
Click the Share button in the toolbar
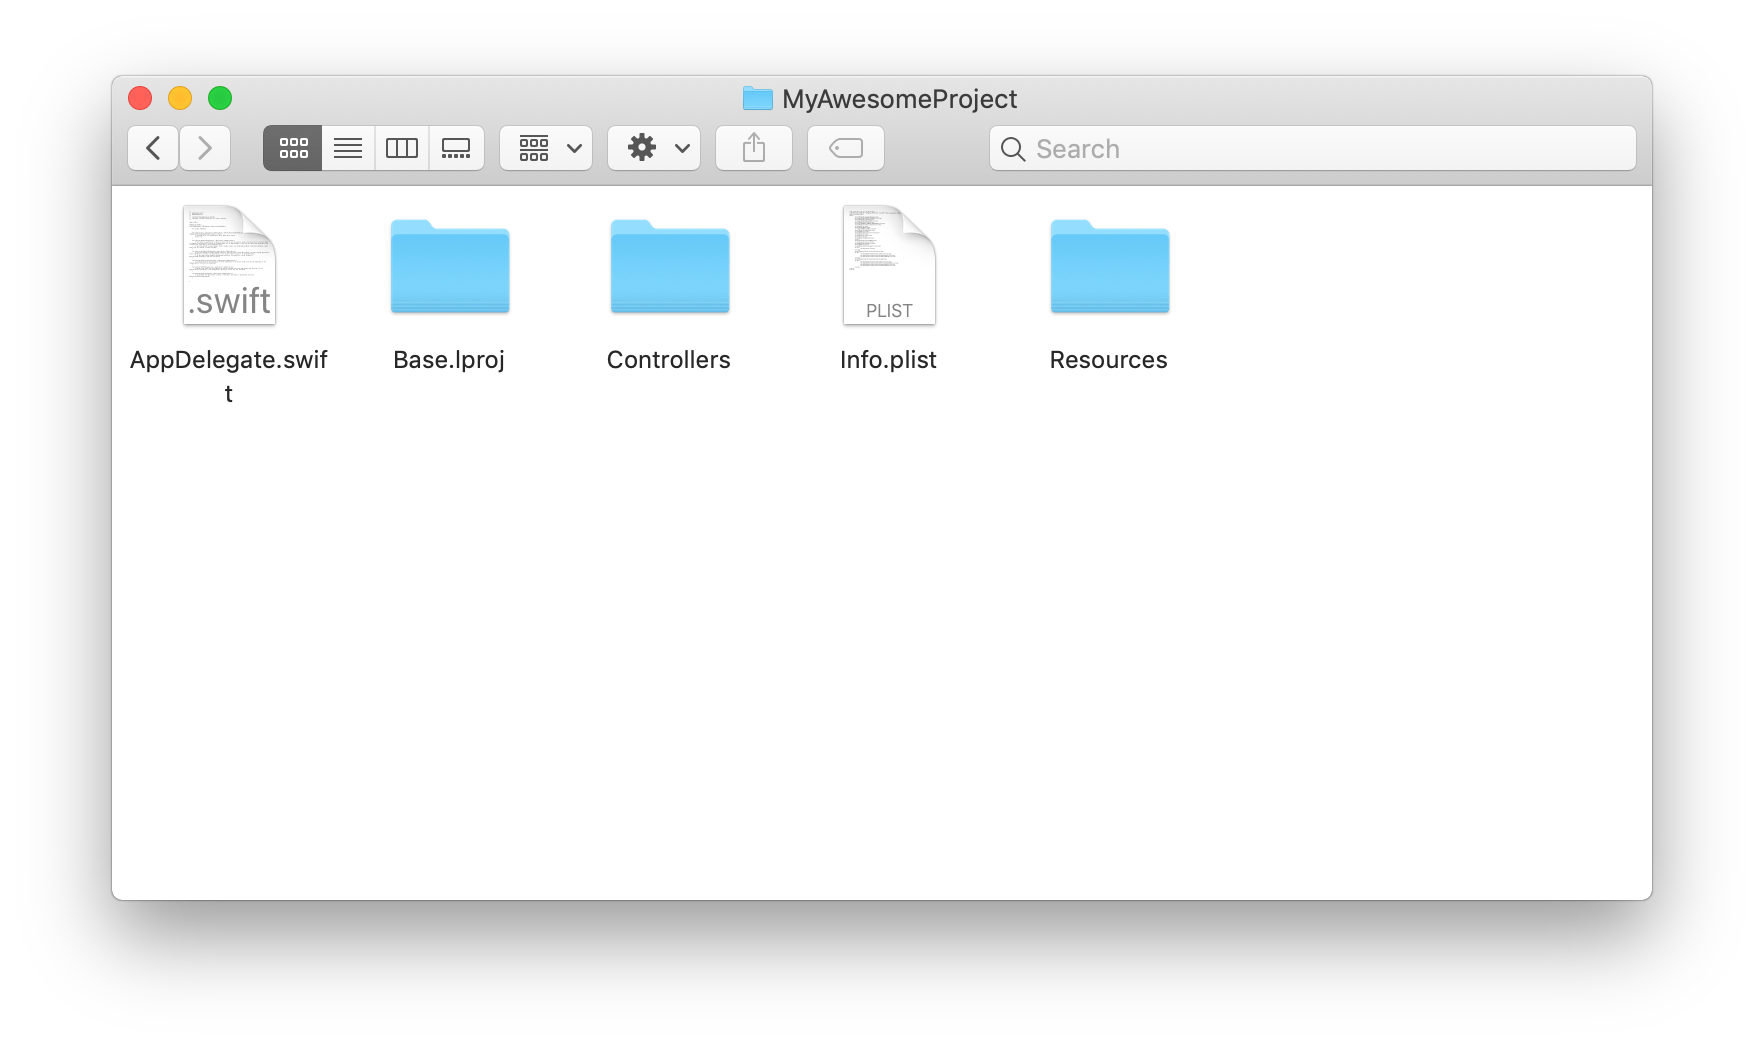pyautogui.click(x=753, y=148)
